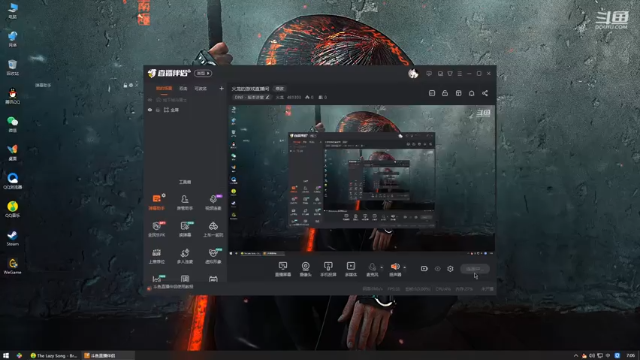Open the Steam desktop shortcut
Screen dimensions: 640x360
[12, 238]
